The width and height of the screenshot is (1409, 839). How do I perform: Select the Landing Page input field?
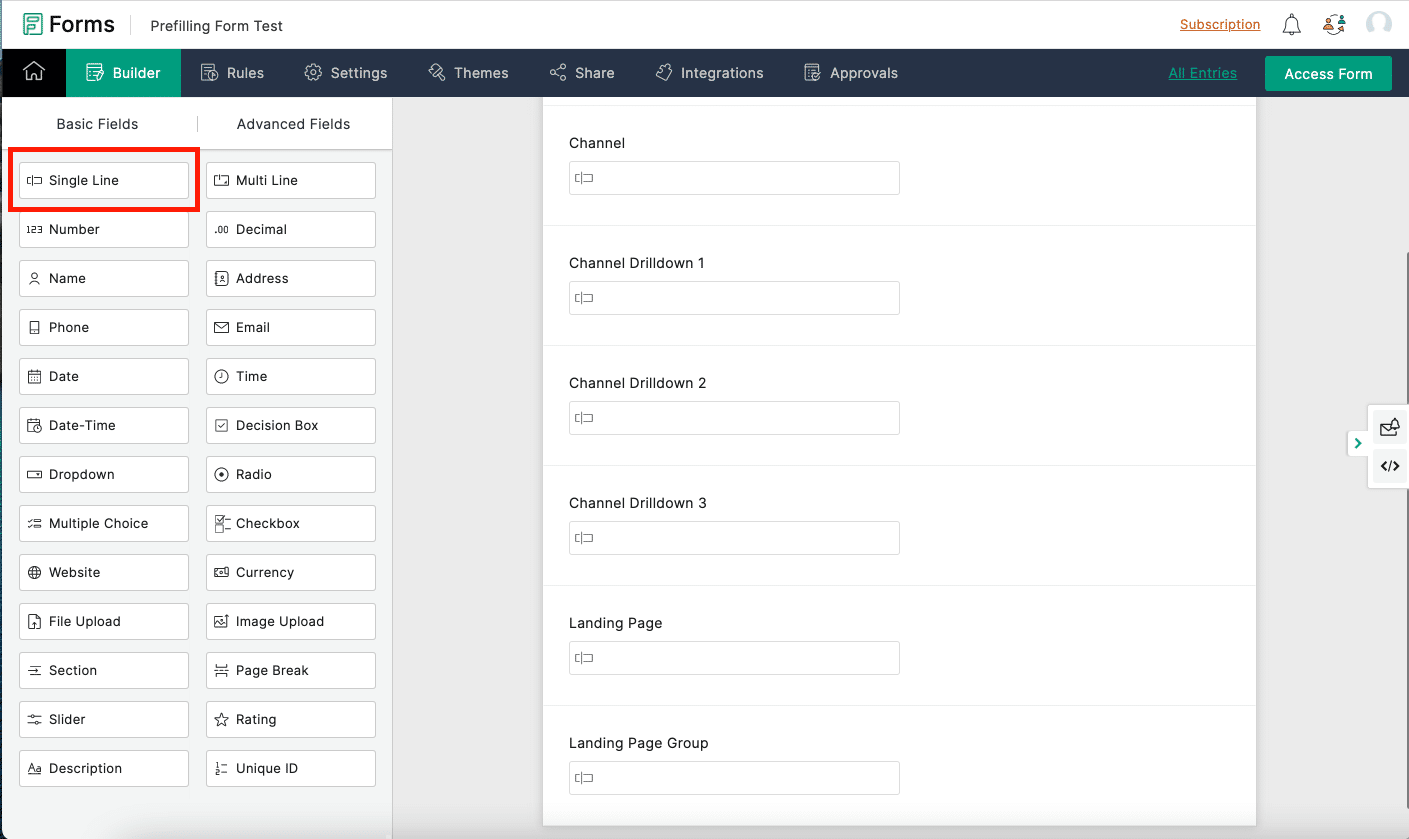point(734,658)
